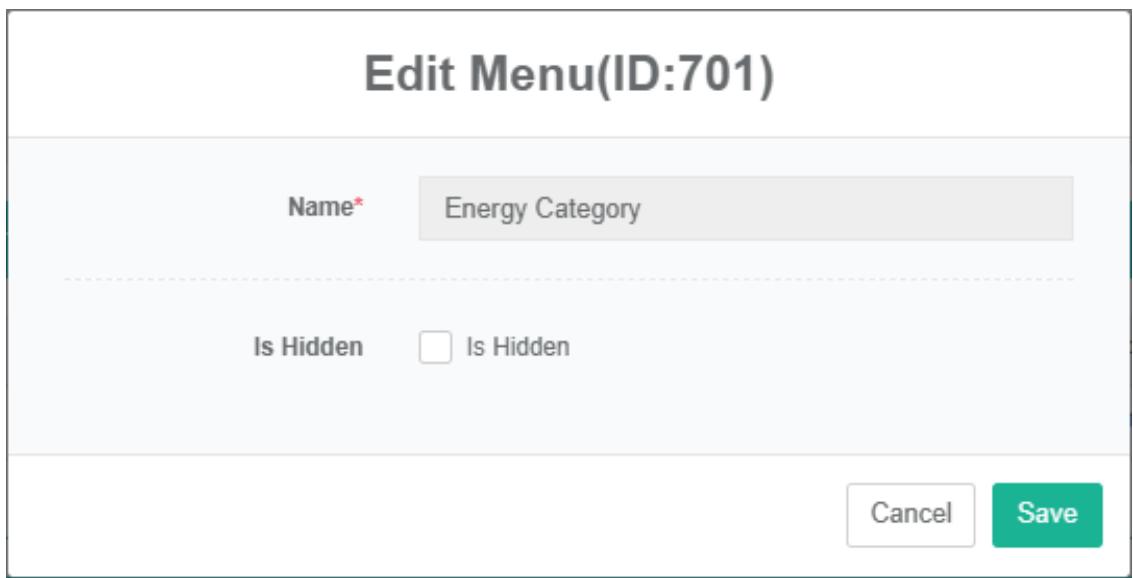1133x578 pixels.
Task: Save the menu changes with the green button
Action: click(x=1046, y=515)
